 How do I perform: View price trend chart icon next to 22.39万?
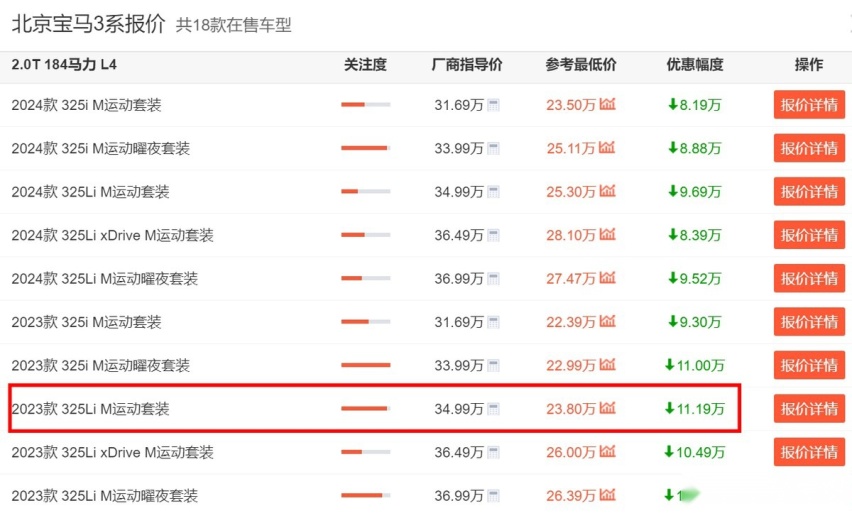(607, 321)
